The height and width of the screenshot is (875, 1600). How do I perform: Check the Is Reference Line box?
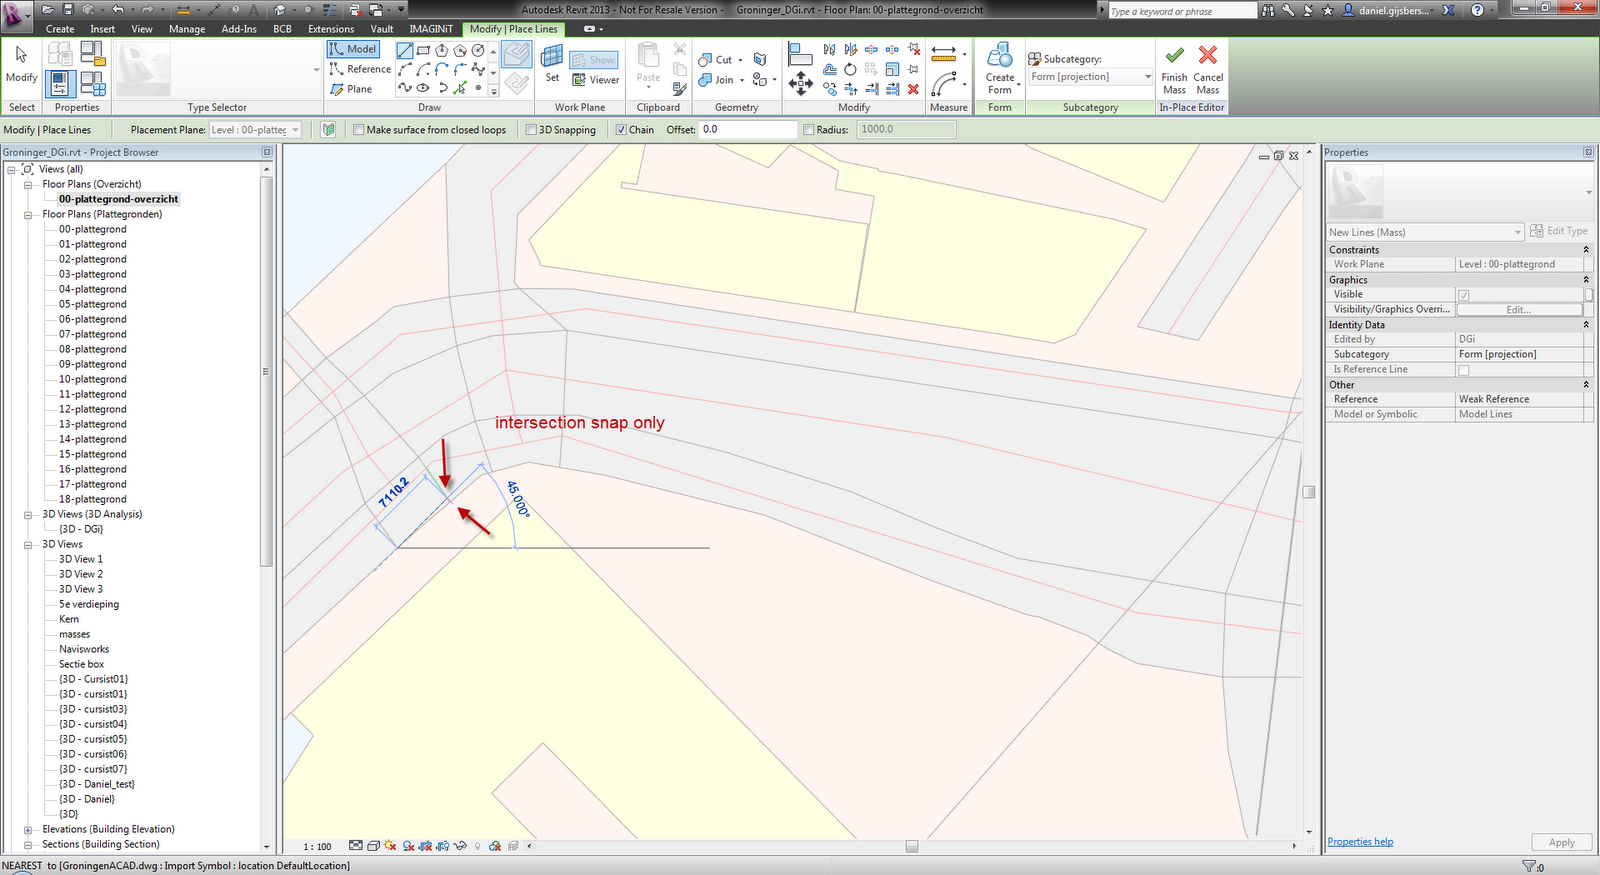coord(1464,370)
